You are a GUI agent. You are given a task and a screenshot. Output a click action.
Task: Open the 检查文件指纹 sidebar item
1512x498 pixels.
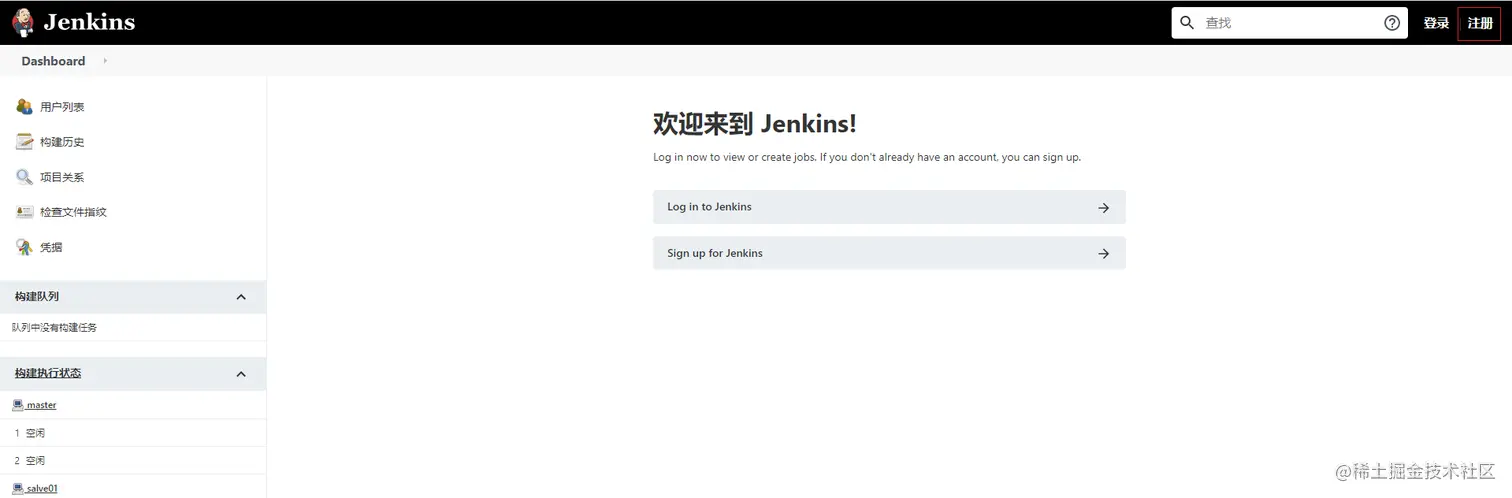coord(73,212)
